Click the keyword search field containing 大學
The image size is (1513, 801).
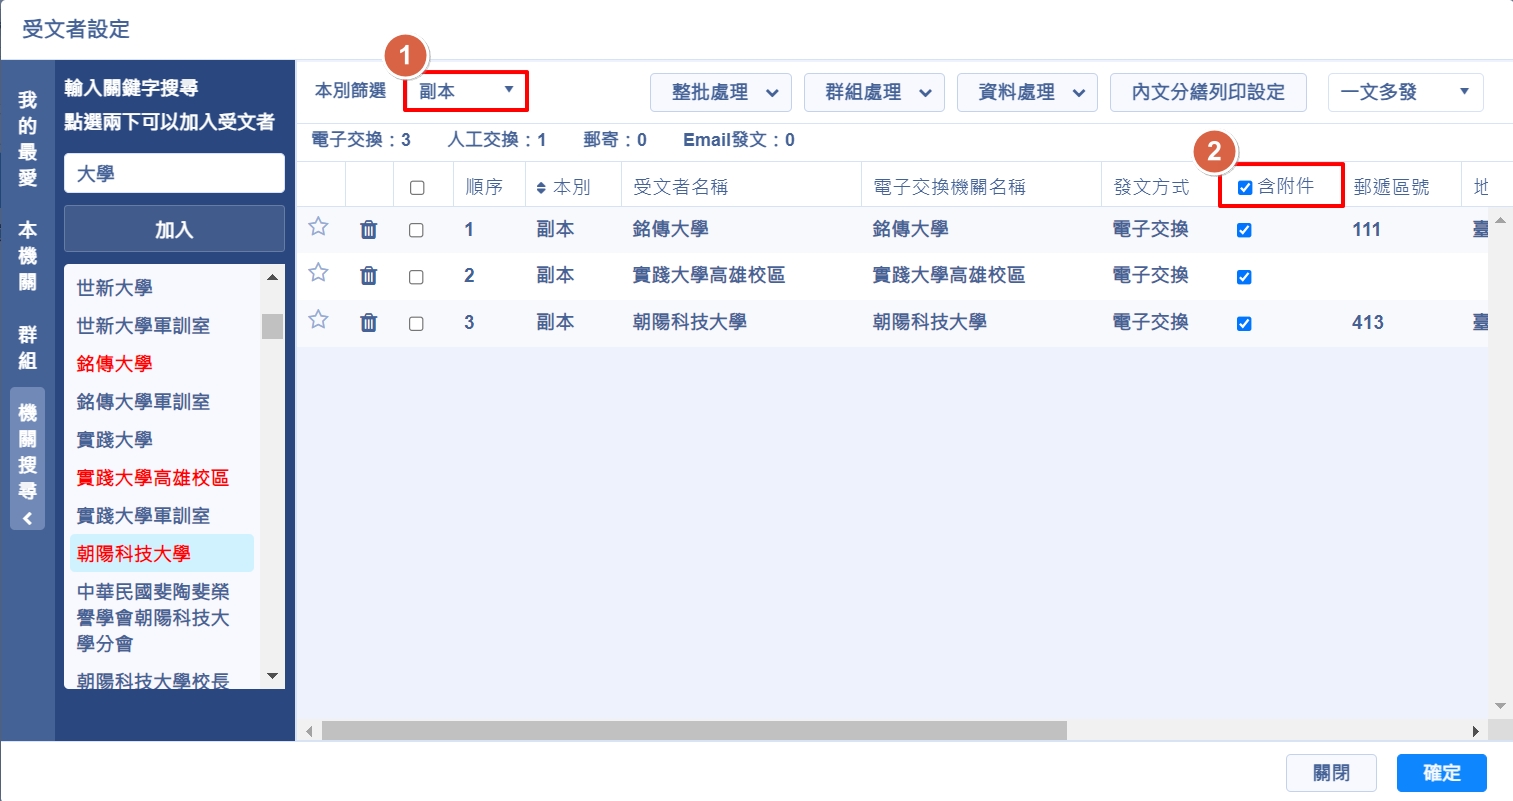tap(174, 173)
